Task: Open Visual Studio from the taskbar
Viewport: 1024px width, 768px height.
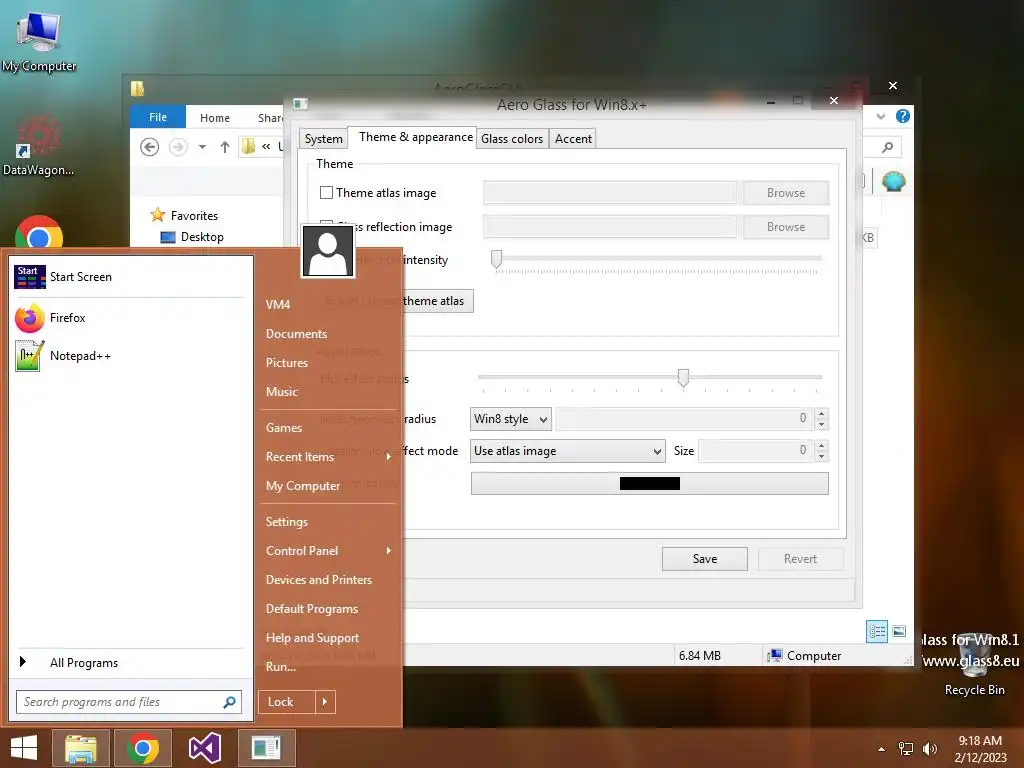Action: [x=204, y=748]
